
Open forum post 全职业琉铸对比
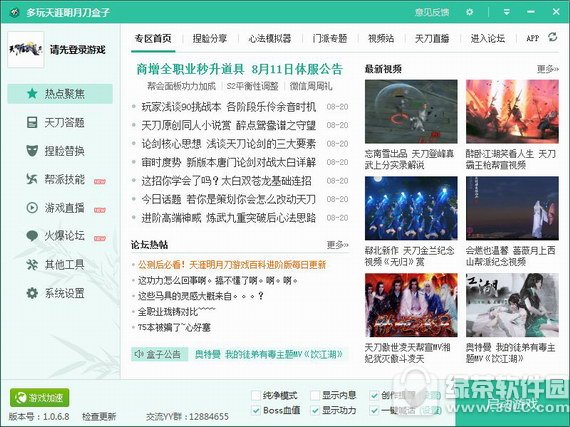pyautogui.click(x=177, y=312)
